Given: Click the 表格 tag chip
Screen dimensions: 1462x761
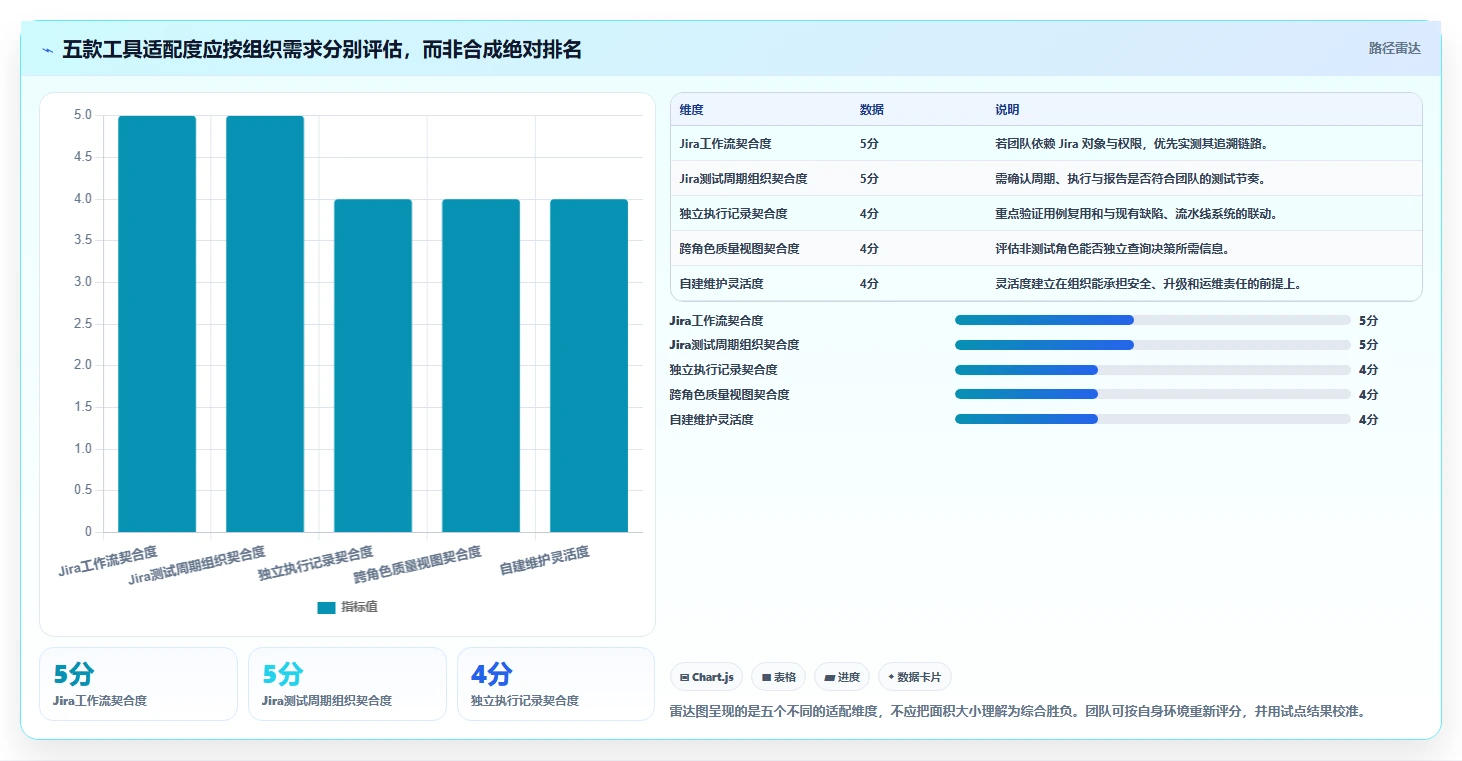Looking at the screenshot, I should (x=778, y=677).
